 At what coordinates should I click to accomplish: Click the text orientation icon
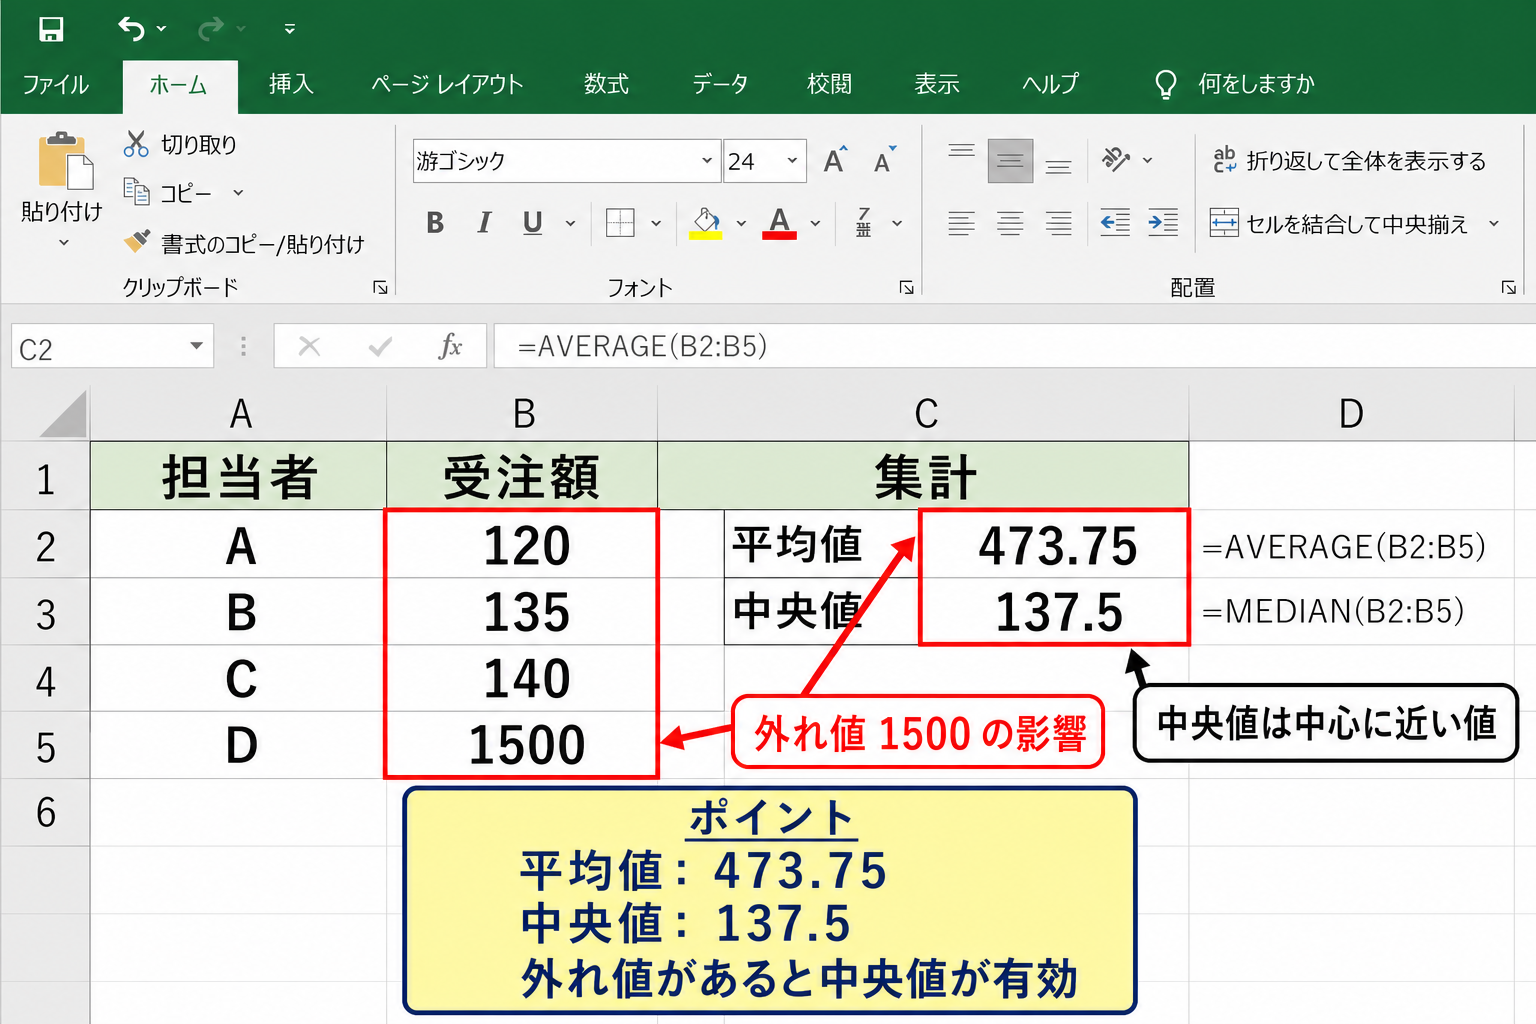(x=1116, y=160)
